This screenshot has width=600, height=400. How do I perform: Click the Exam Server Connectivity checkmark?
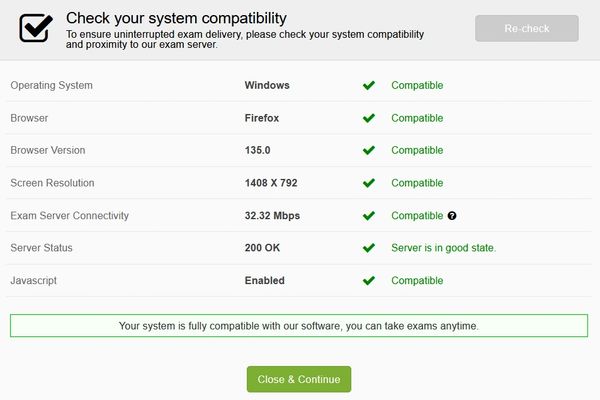click(x=369, y=216)
